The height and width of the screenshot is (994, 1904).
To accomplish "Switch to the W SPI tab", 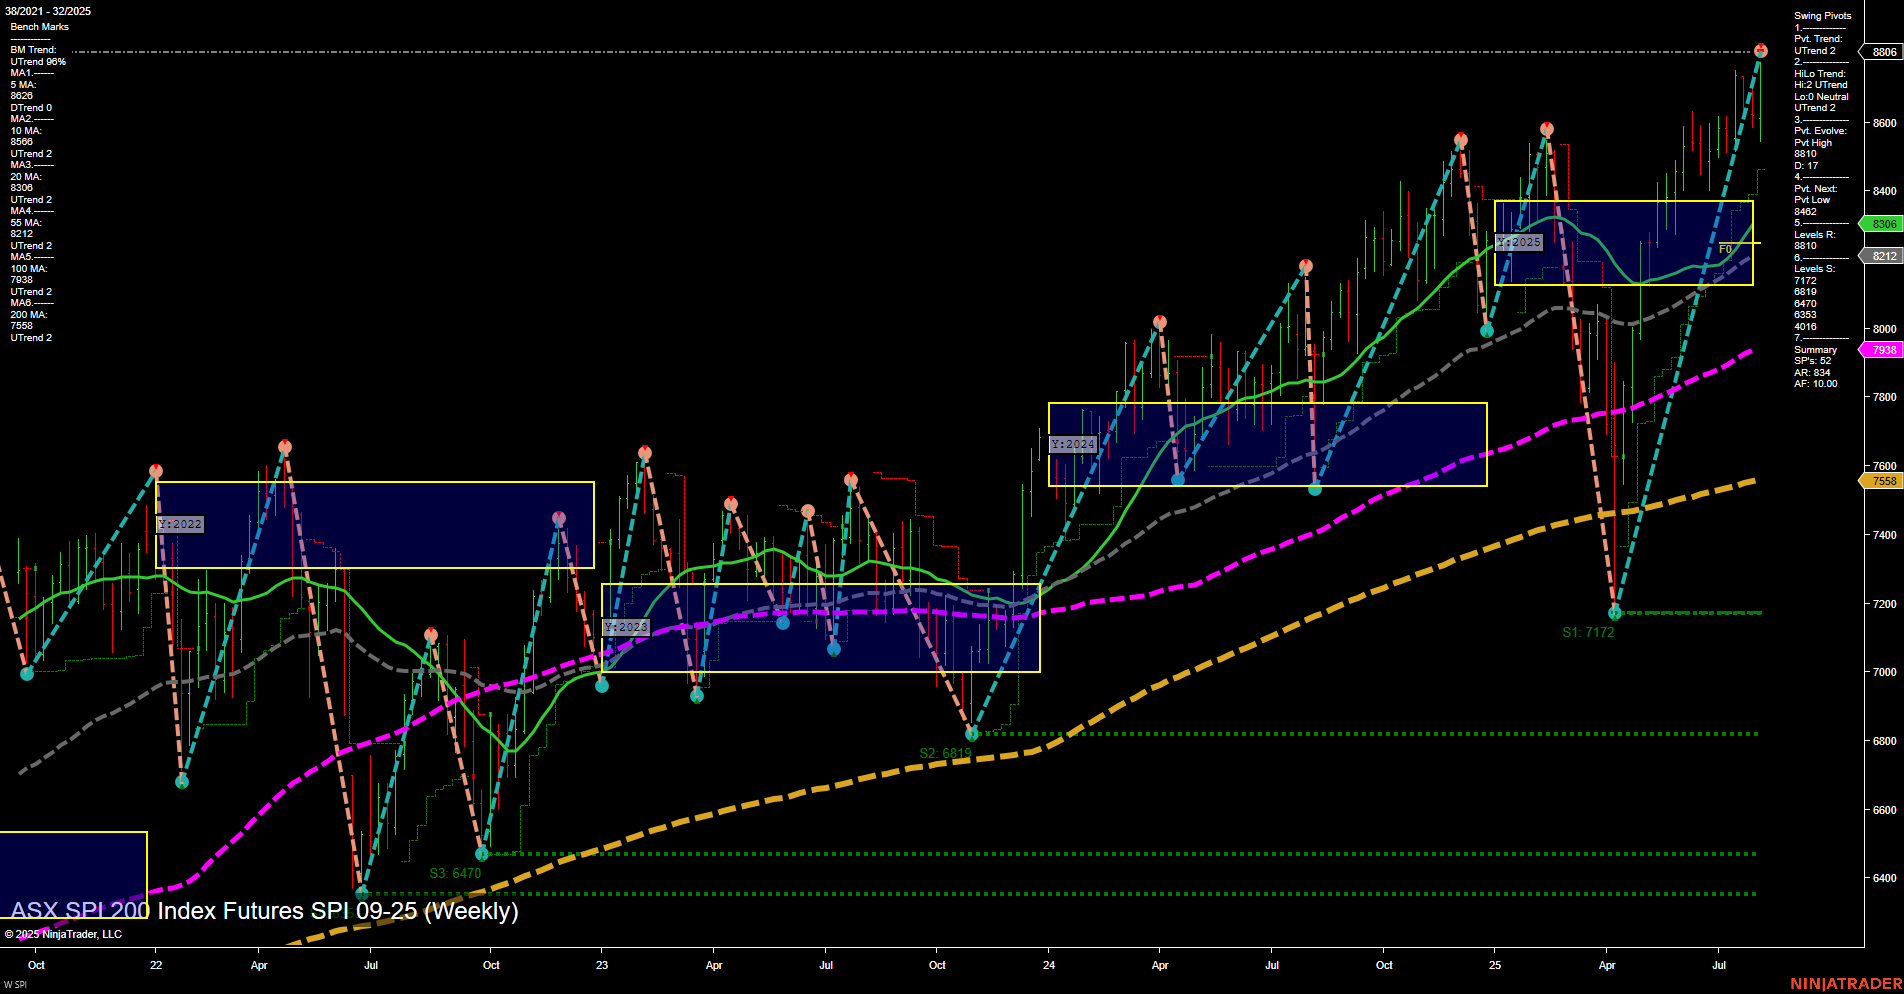I will pyautogui.click(x=15, y=984).
